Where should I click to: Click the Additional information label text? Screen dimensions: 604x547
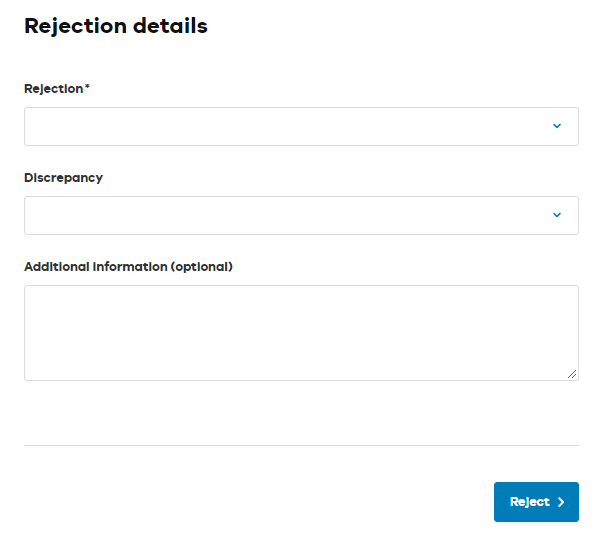96,267
